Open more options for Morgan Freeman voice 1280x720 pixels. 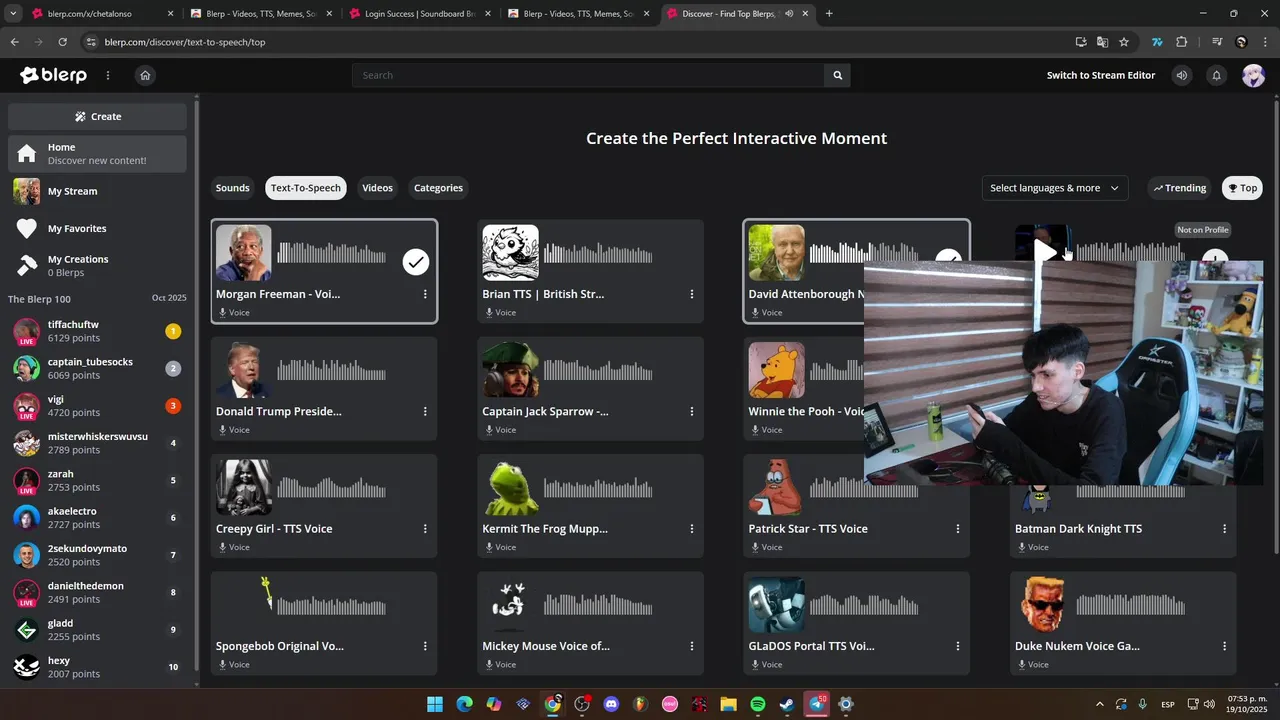coord(425,294)
